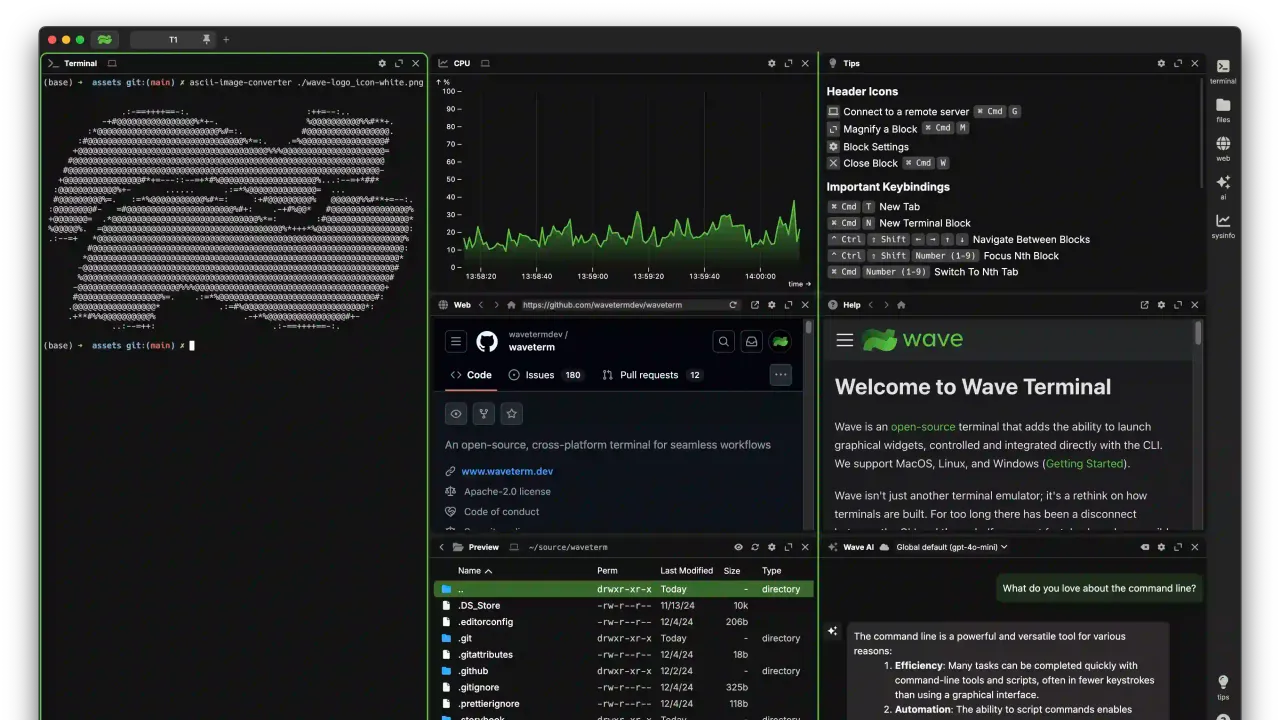Viewport: 1280px width, 720px height.
Task: Go to home in the Help block
Action: [x=901, y=305]
